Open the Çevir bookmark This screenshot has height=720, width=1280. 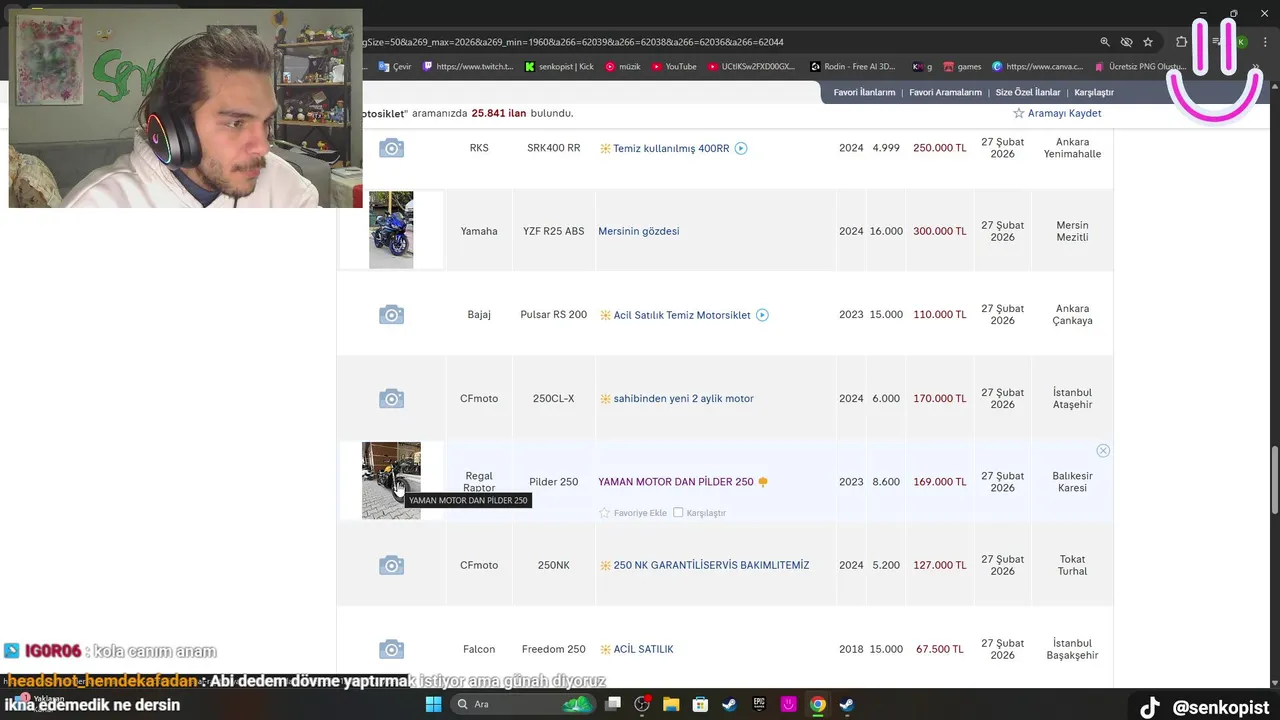393,67
